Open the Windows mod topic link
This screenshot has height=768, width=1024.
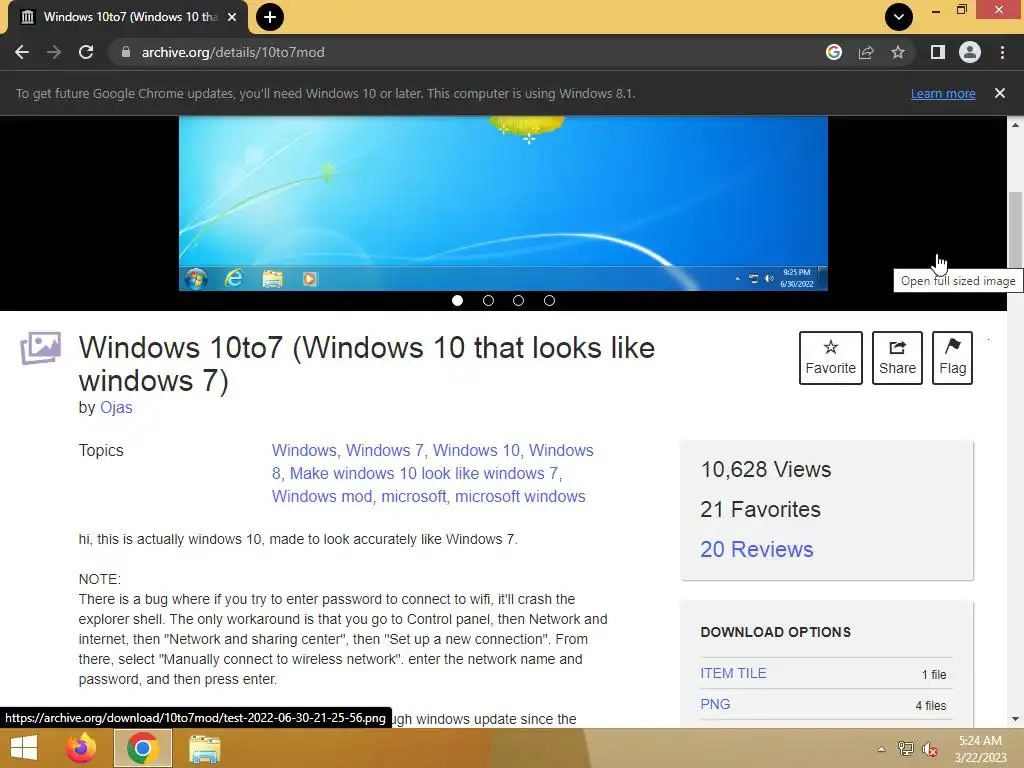(322, 496)
